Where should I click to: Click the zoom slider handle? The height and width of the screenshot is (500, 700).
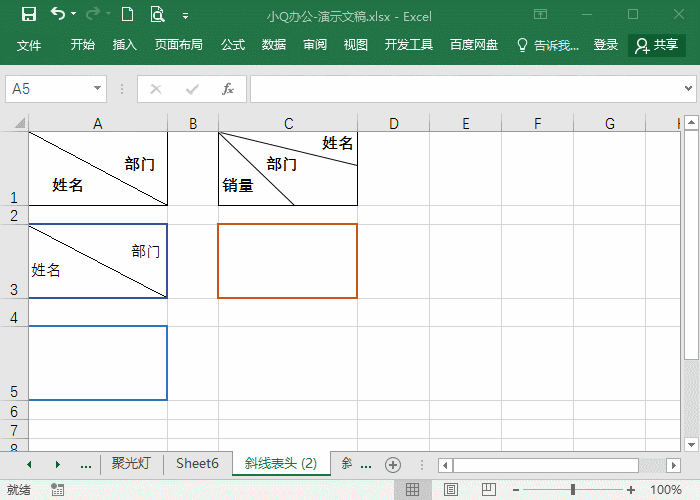tap(573, 490)
